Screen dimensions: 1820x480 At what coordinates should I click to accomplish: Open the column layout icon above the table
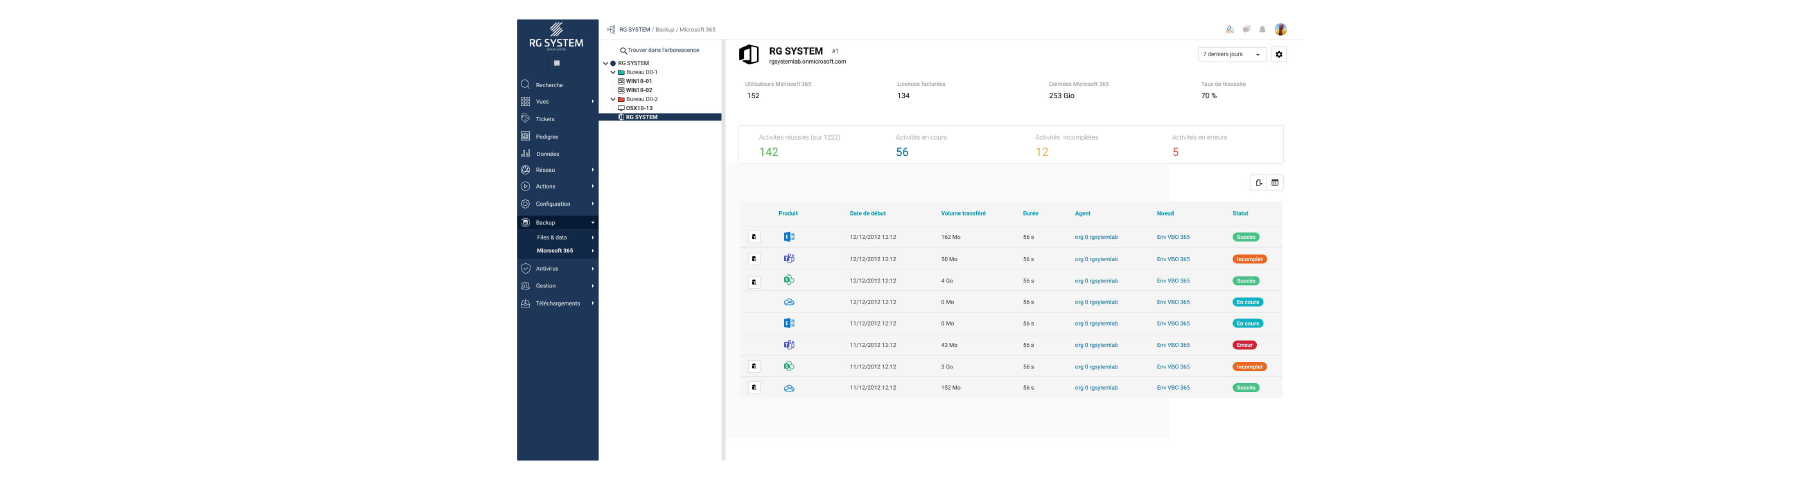1275,183
